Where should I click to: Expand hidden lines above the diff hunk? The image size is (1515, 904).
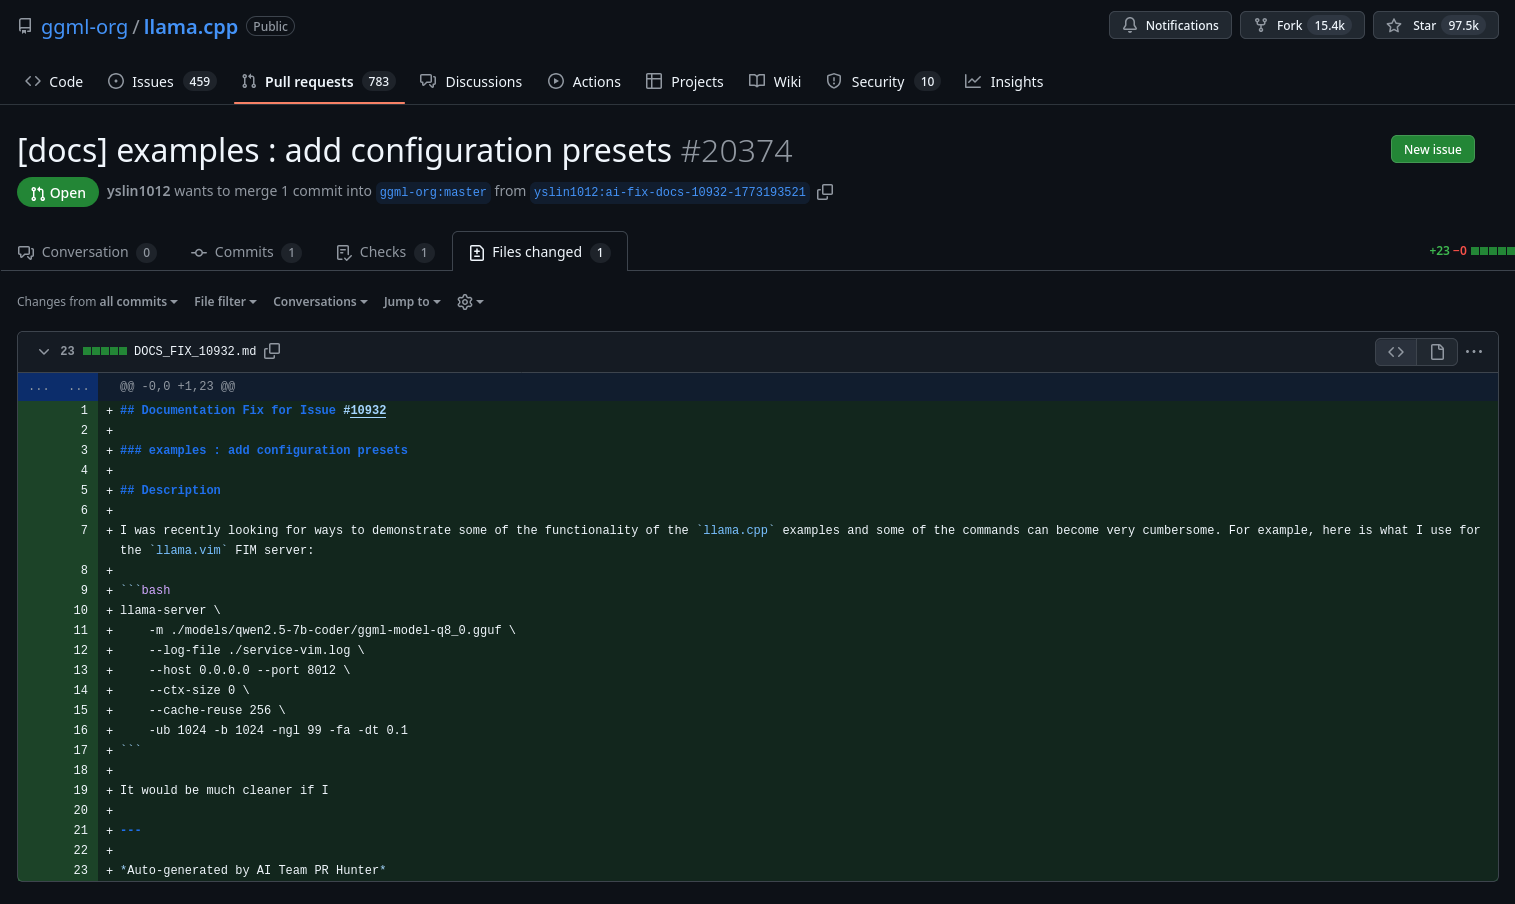pos(58,387)
